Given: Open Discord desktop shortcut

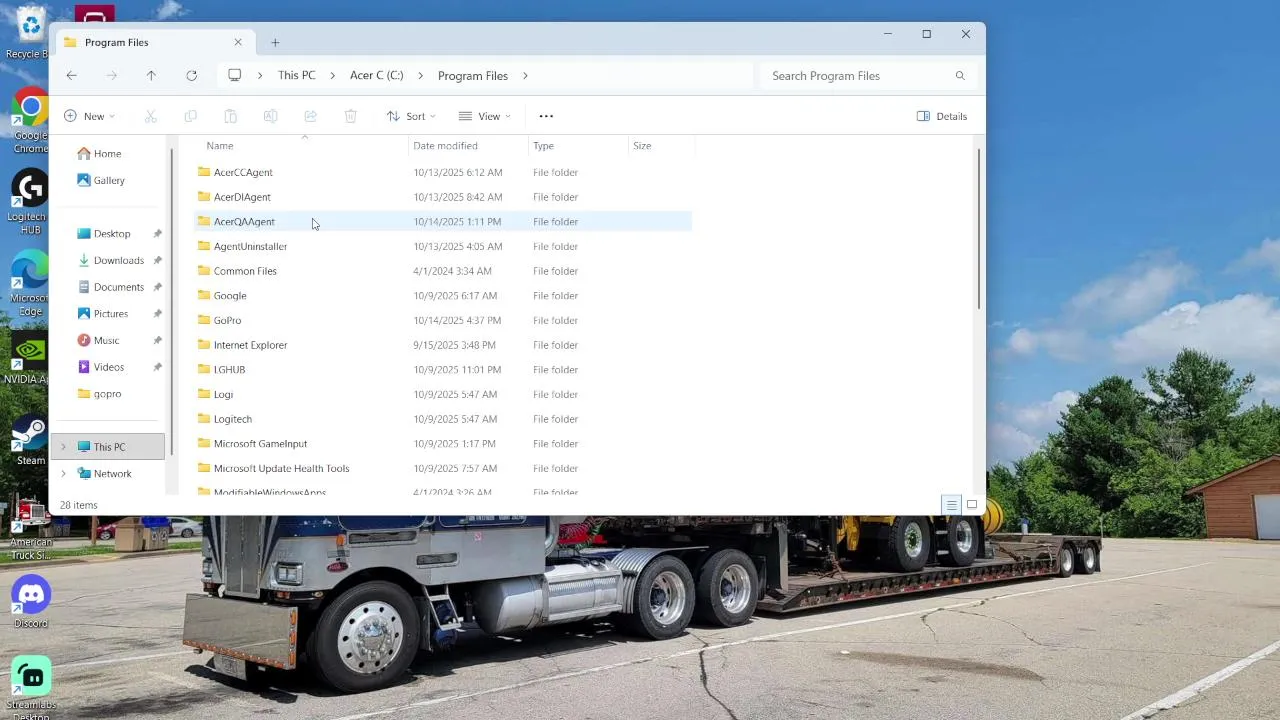Looking at the screenshot, I should point(31,603).
